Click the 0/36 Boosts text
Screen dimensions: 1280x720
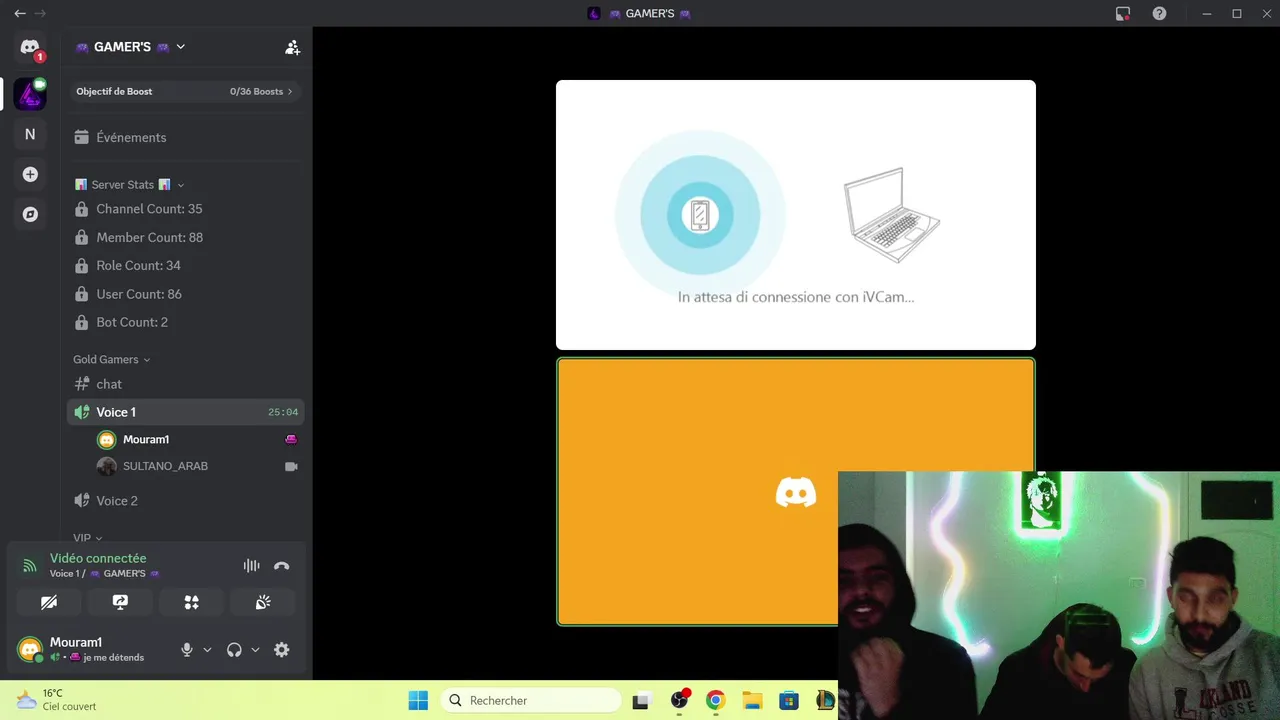pyautogui.click(x=256, y=91)
